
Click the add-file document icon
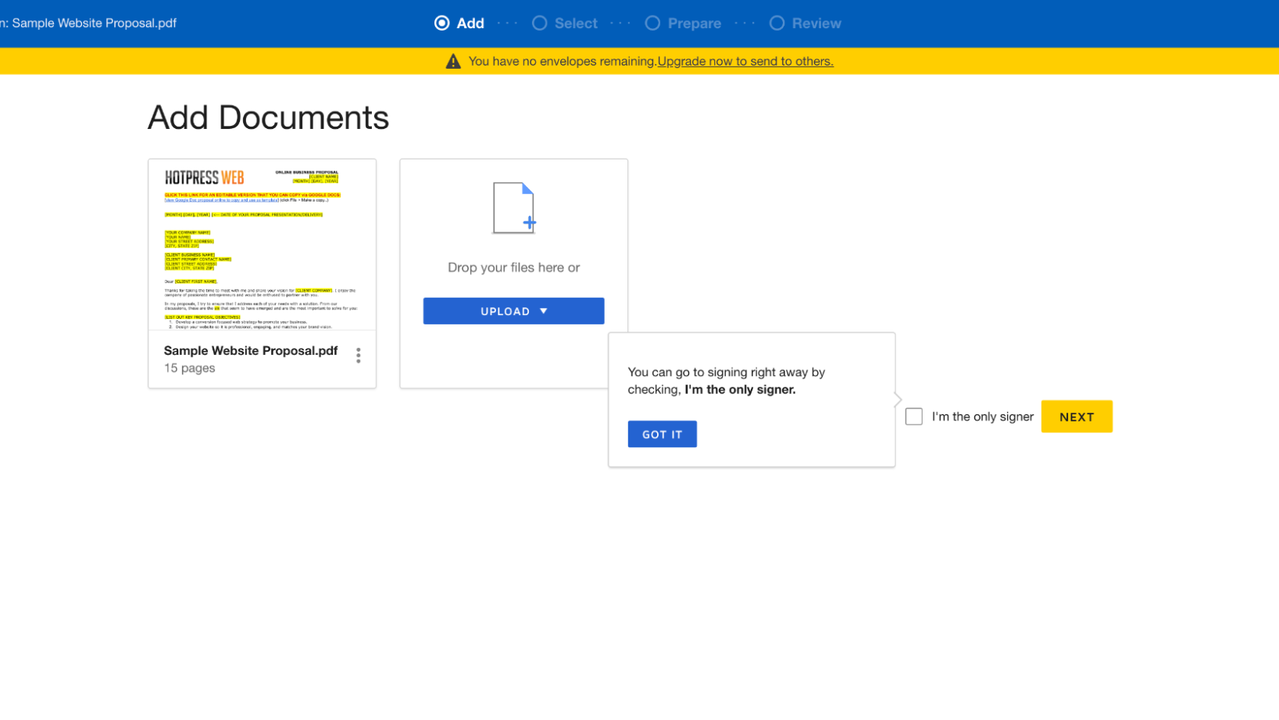514,208
